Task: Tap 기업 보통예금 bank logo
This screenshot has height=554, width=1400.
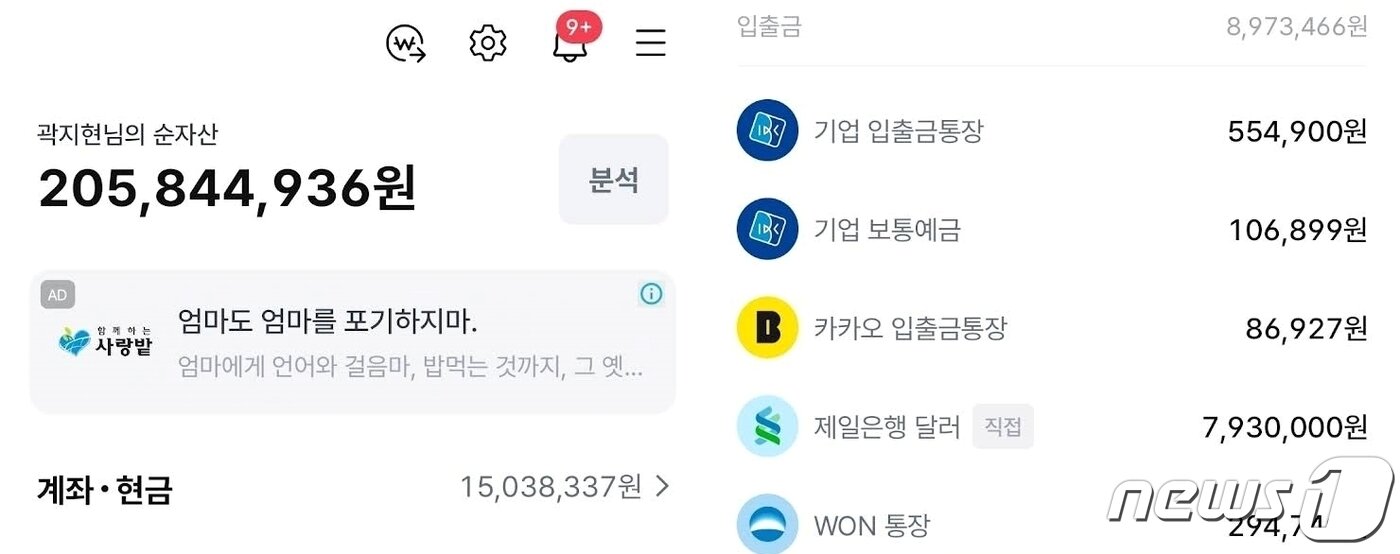Action: pyautogui.click(x=767, y=229)
